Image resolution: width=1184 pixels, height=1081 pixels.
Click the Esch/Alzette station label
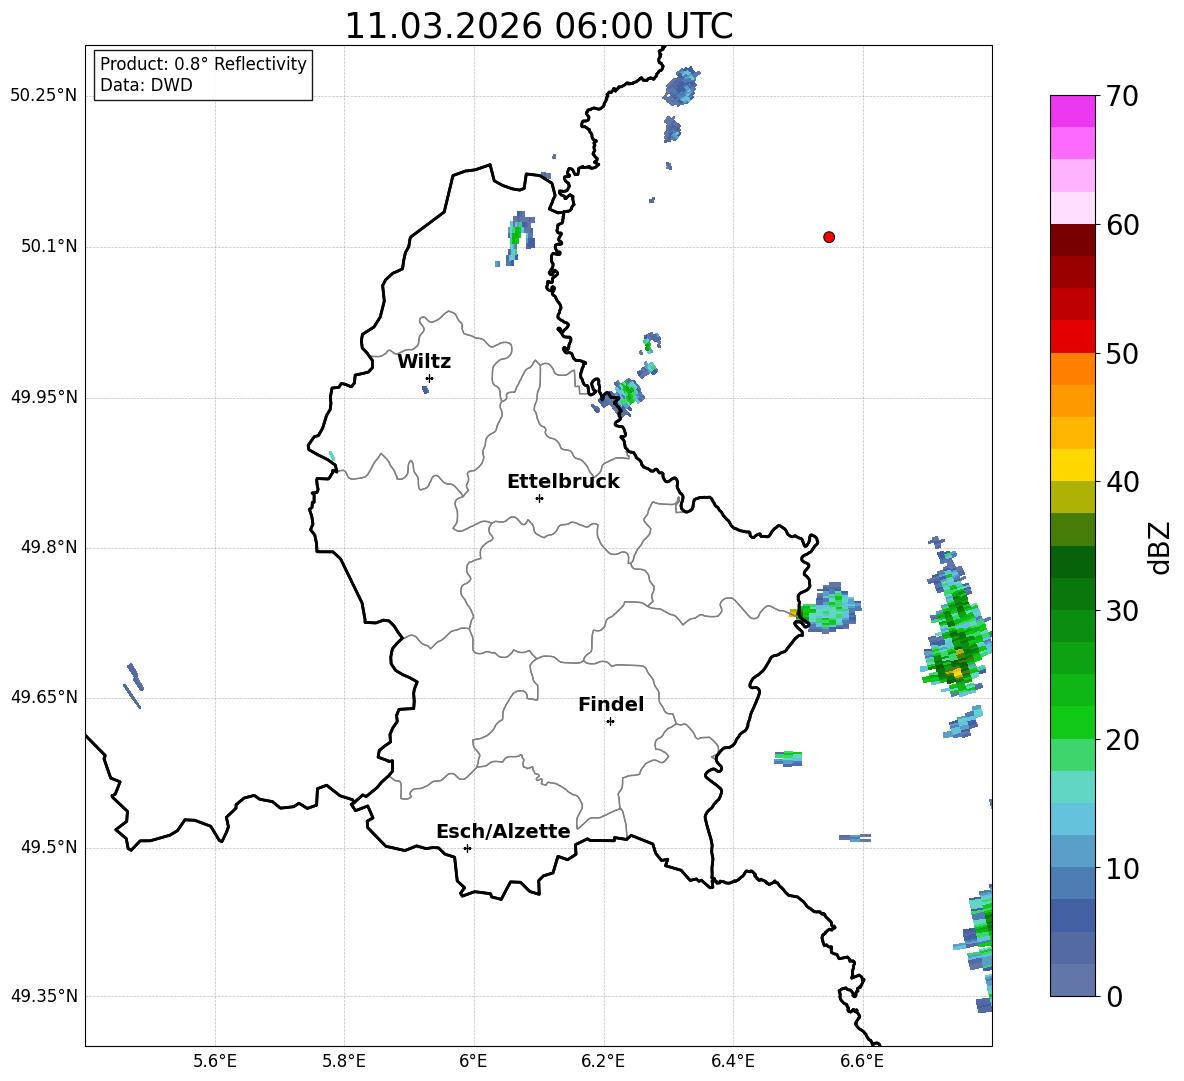(503, 831)
